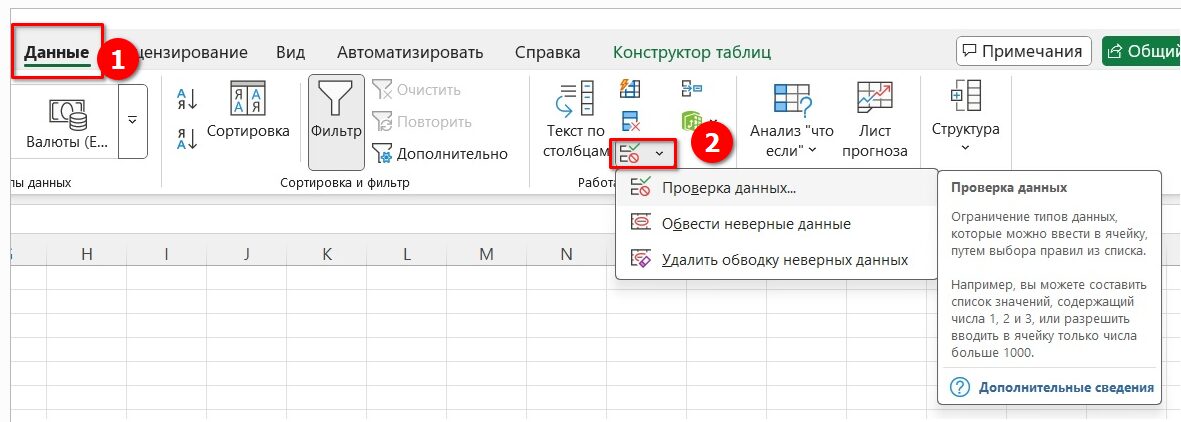Click the green Data Model cube icon
Viewport: 1181px width, 422px height.
[x=691, y=121]
